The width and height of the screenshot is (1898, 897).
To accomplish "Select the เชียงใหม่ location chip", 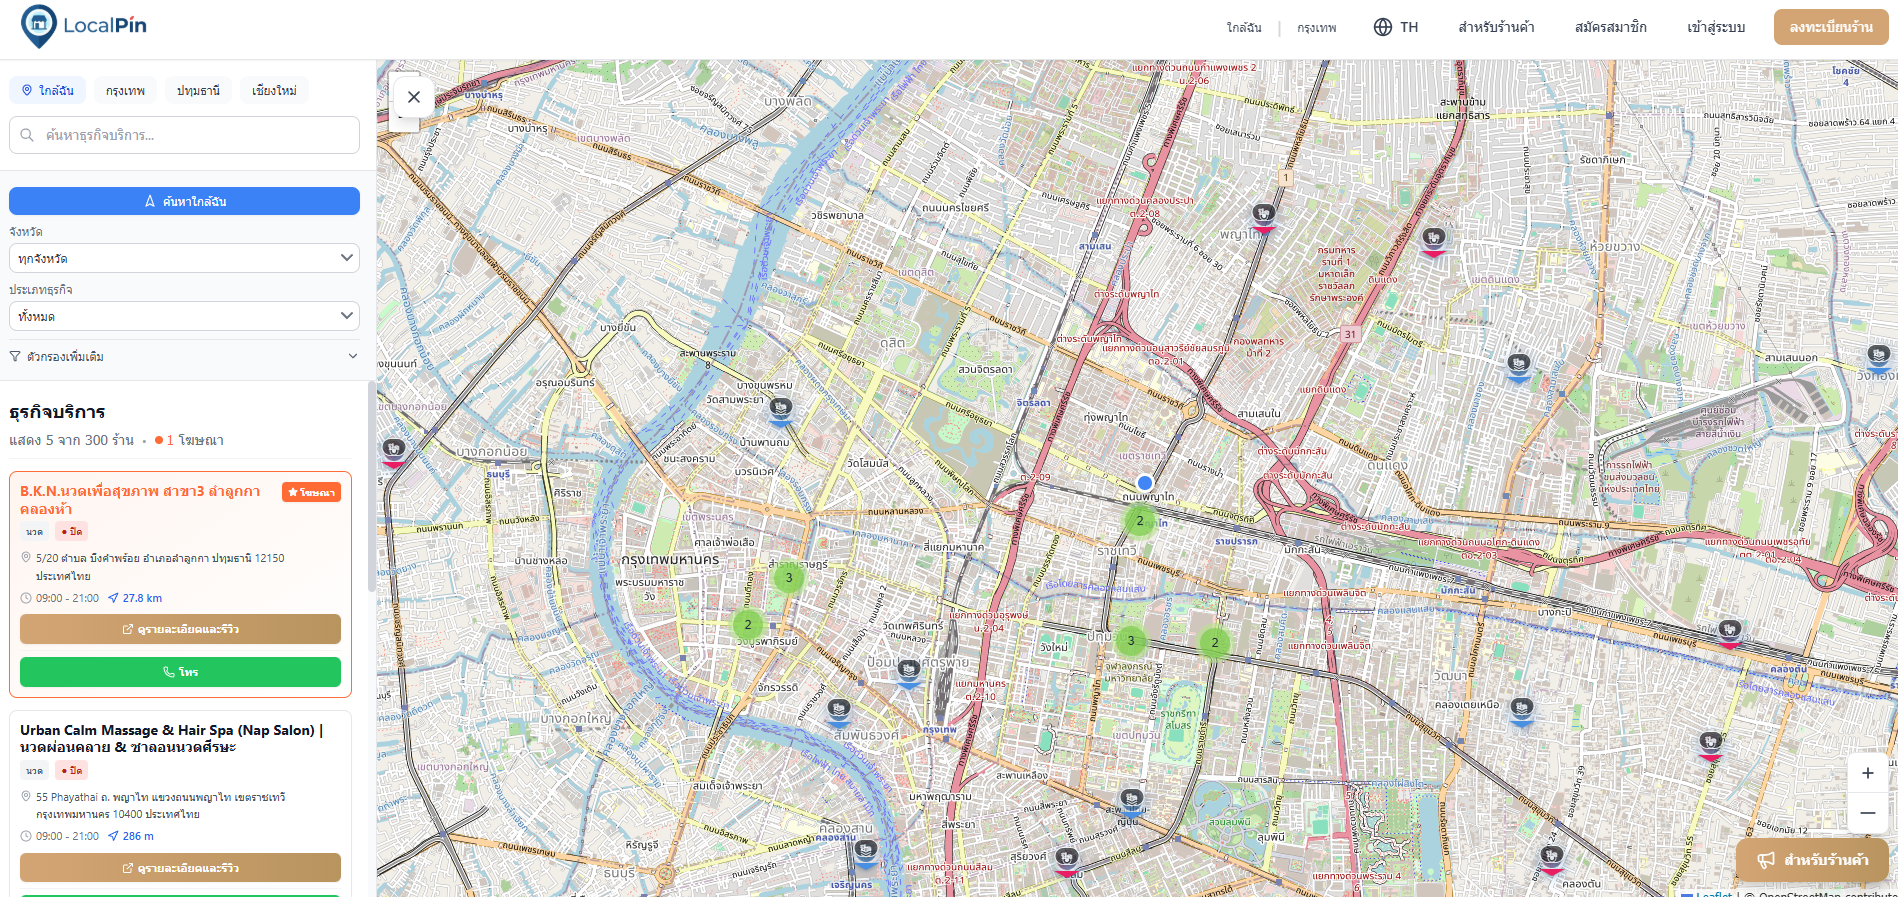I will click(x=274, y=90).
